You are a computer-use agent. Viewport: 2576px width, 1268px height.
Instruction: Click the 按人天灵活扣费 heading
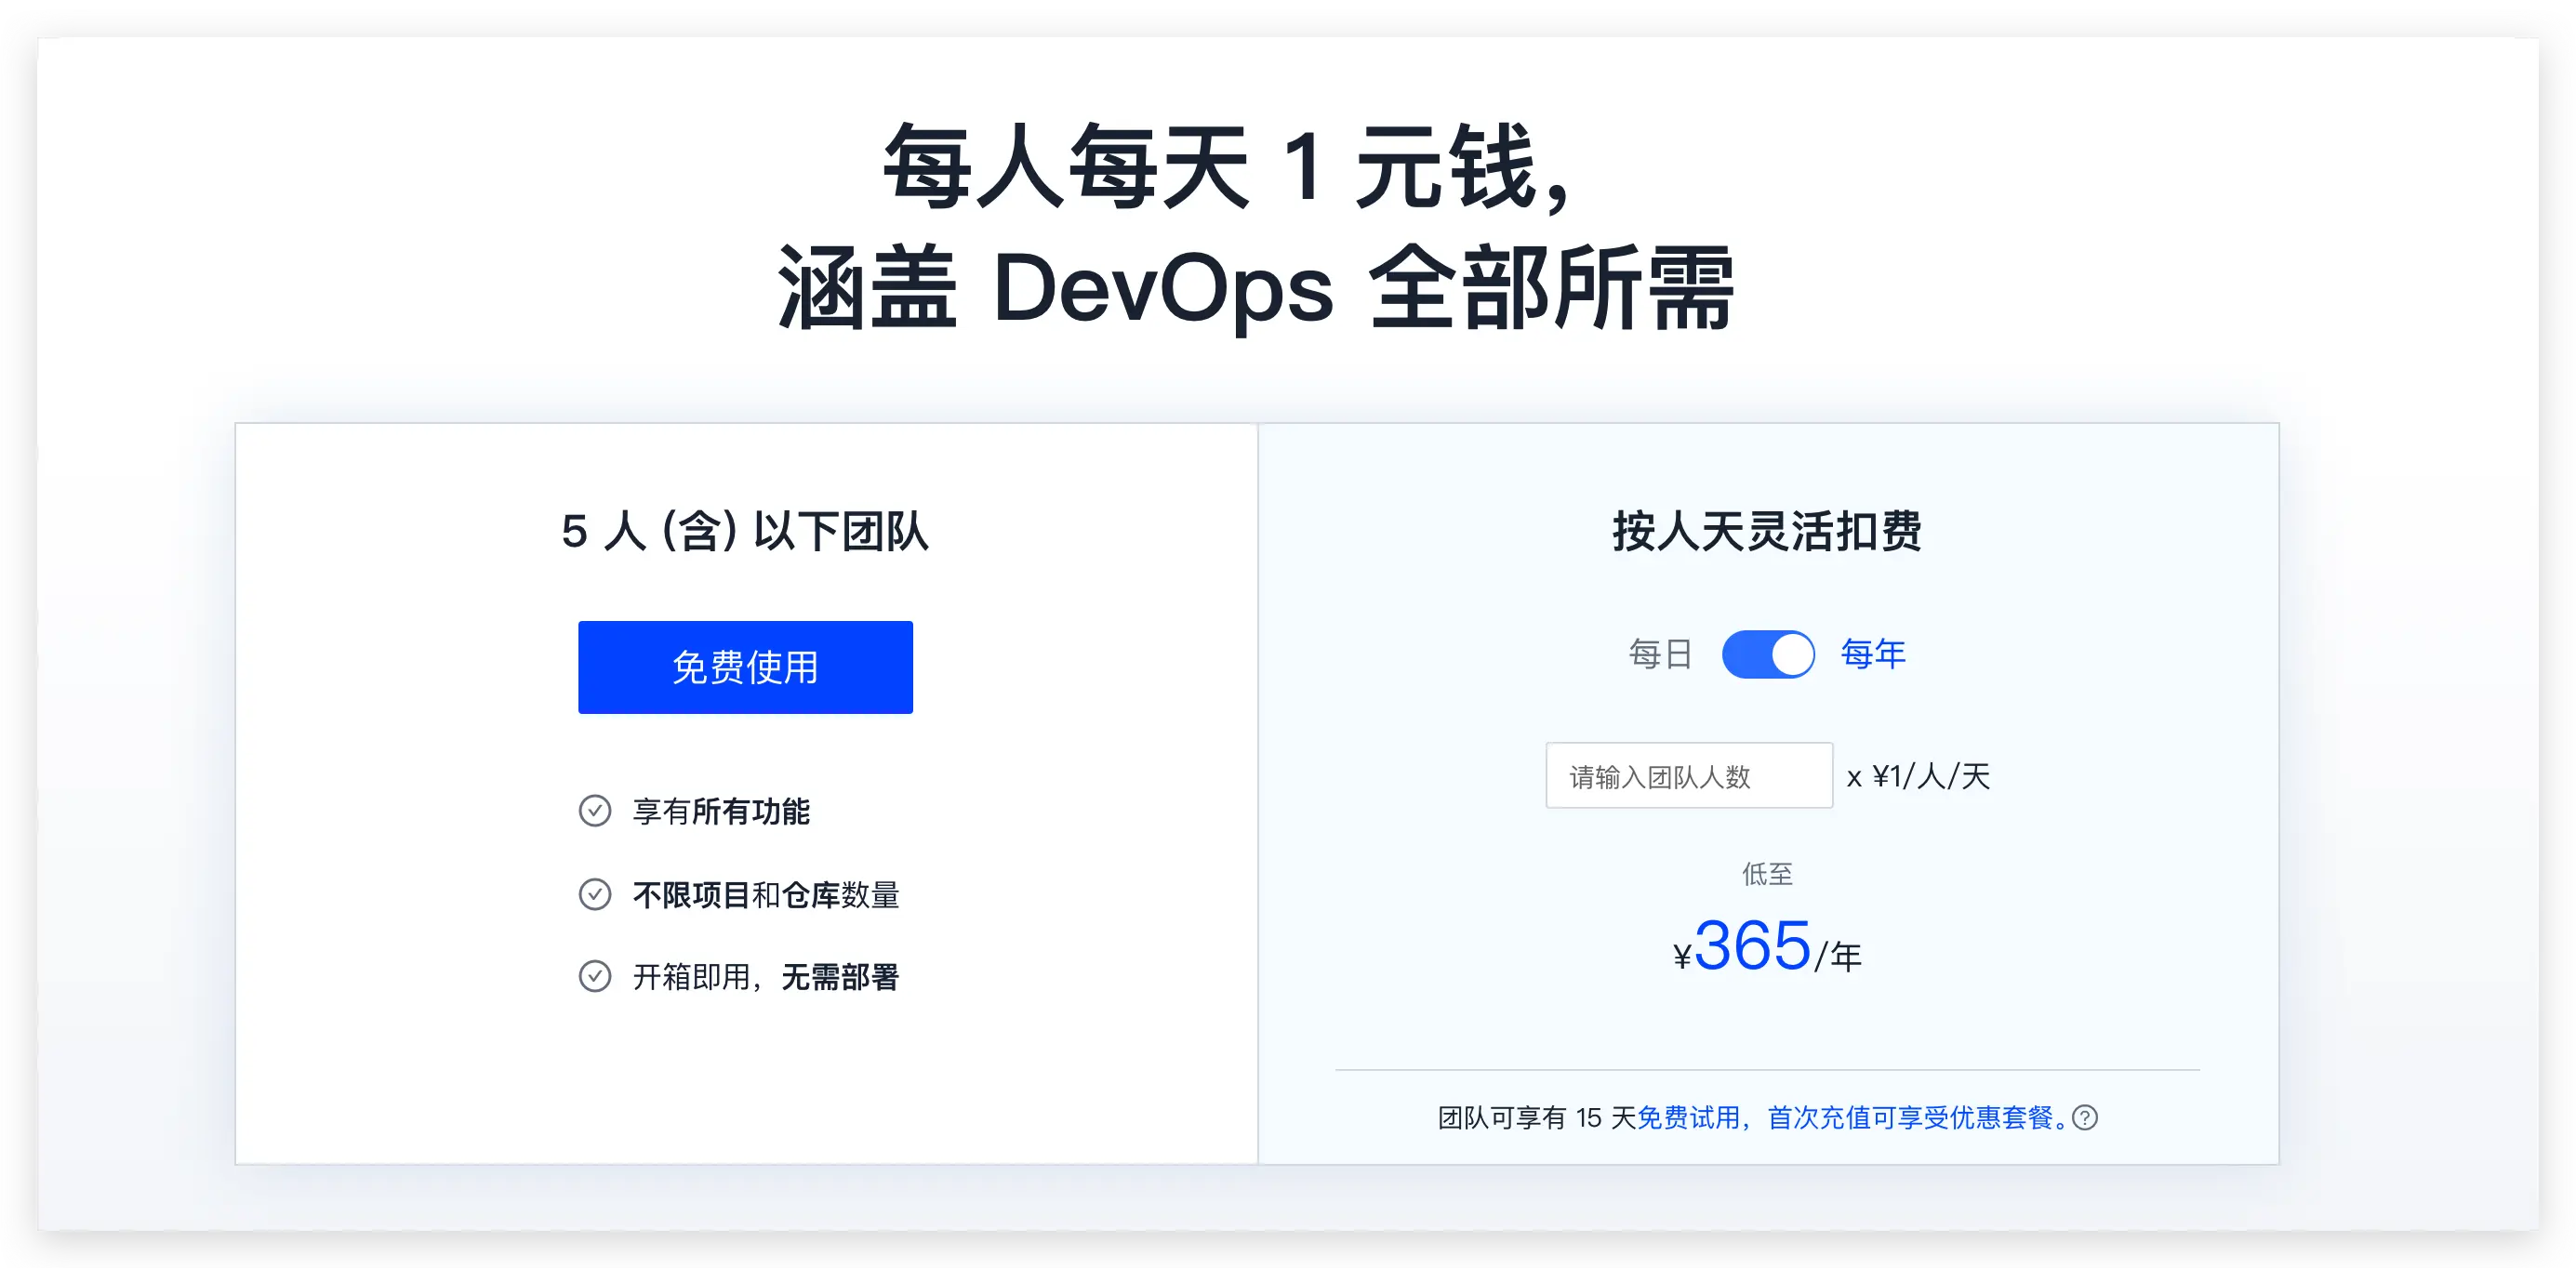[1767, 531]
